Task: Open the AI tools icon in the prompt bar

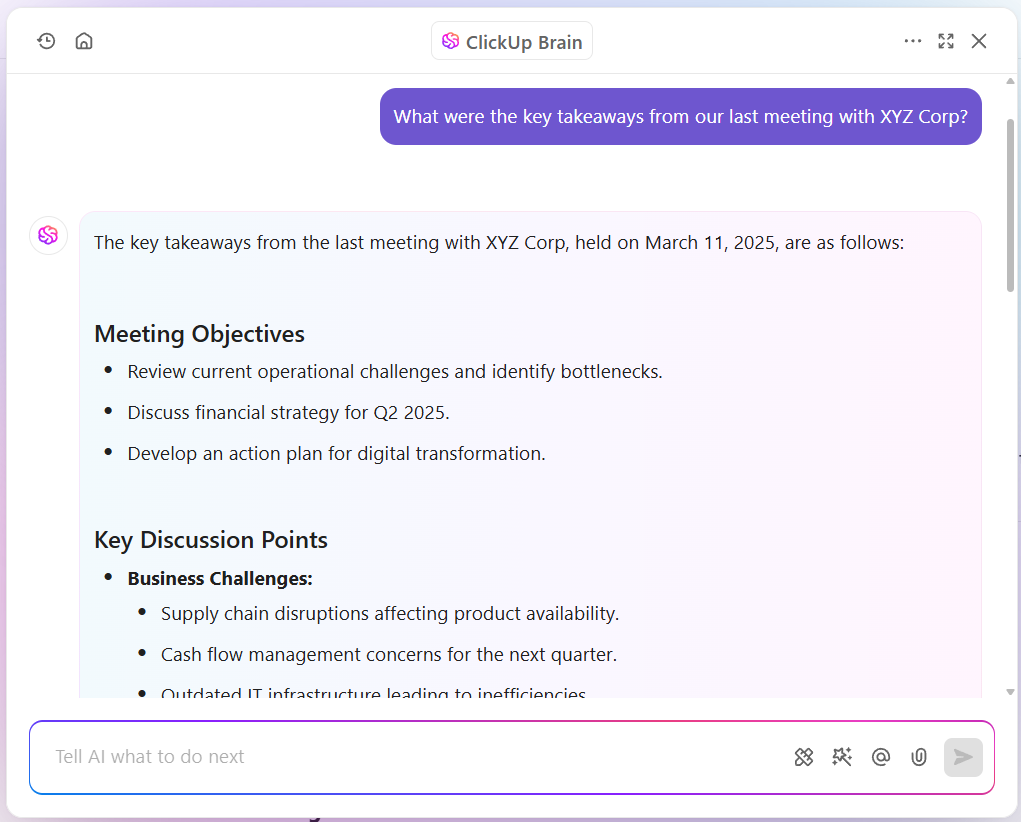Action: pyautogui.click(x=804, y=757)
